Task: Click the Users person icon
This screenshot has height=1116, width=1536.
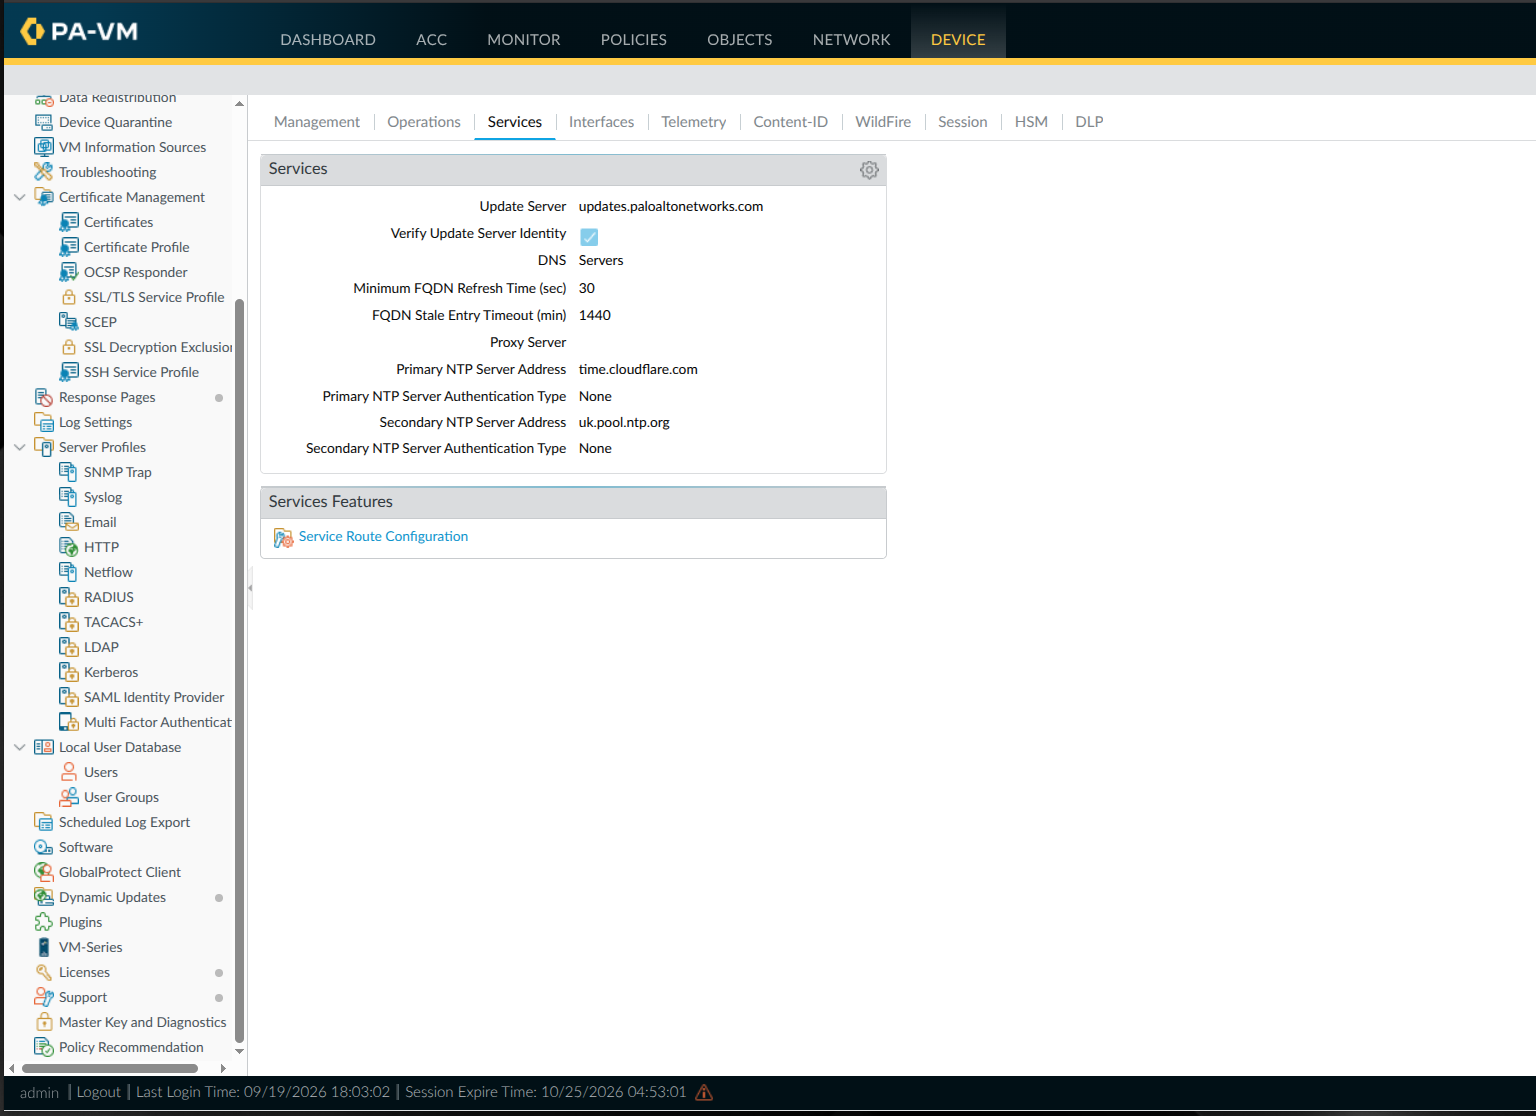Action: click(68, 772)
